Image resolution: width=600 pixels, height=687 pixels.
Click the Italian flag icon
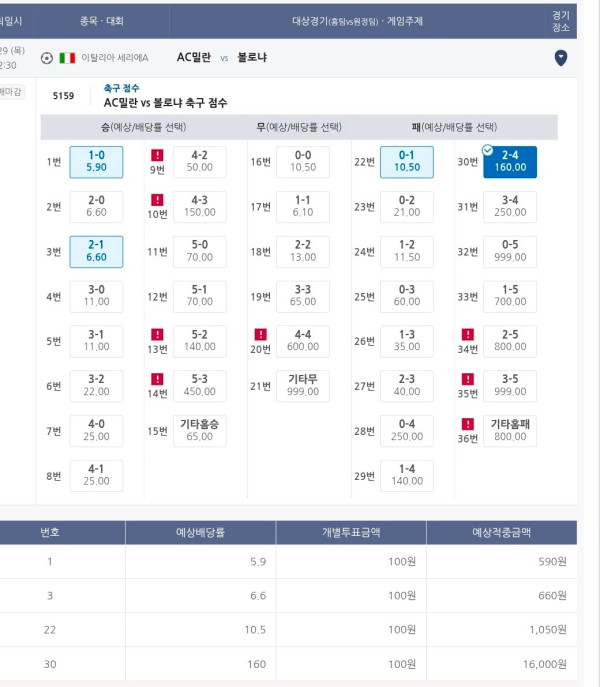point(67,58)
